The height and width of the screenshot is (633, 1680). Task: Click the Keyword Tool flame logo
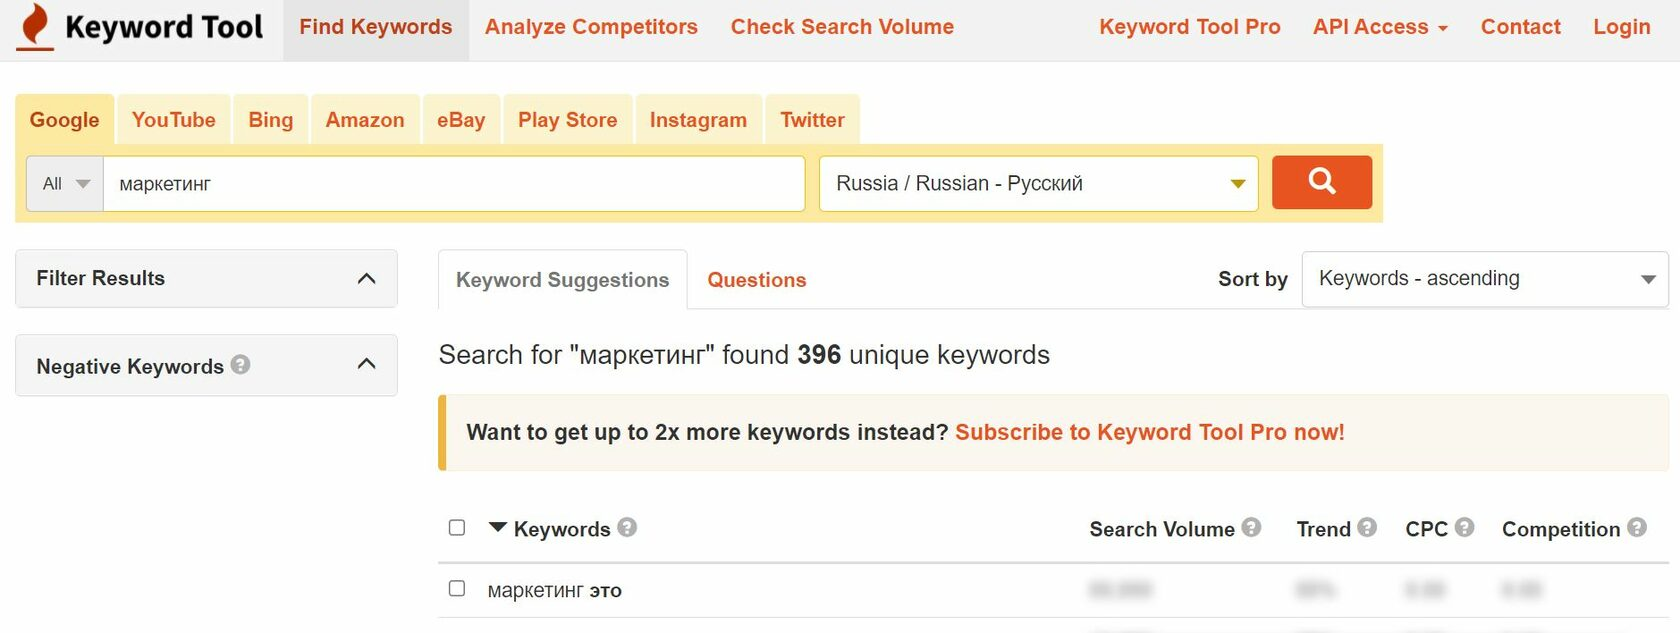33,27
